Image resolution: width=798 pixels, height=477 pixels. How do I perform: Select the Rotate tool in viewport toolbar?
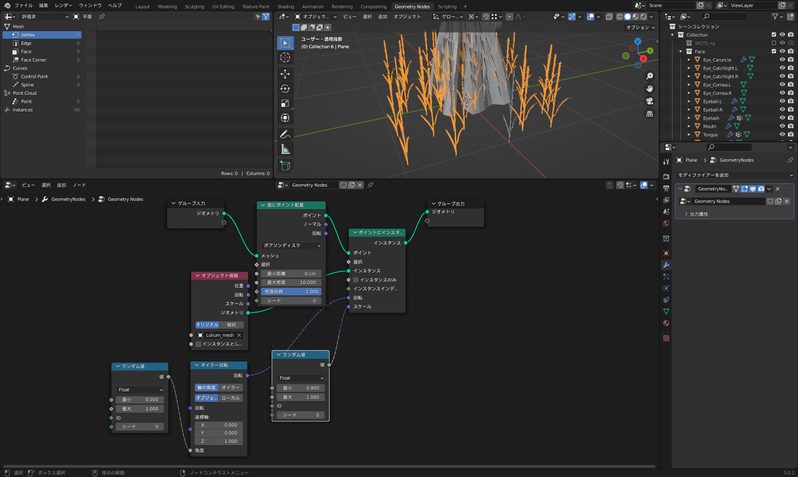[285, 89]
